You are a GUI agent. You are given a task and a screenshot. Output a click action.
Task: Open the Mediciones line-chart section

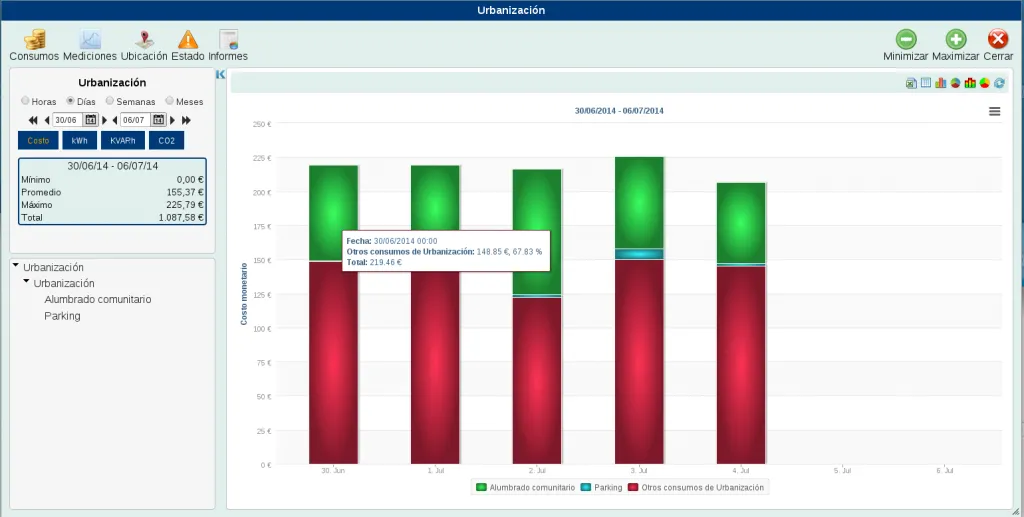pyautogui.click(x=90, y=45)
